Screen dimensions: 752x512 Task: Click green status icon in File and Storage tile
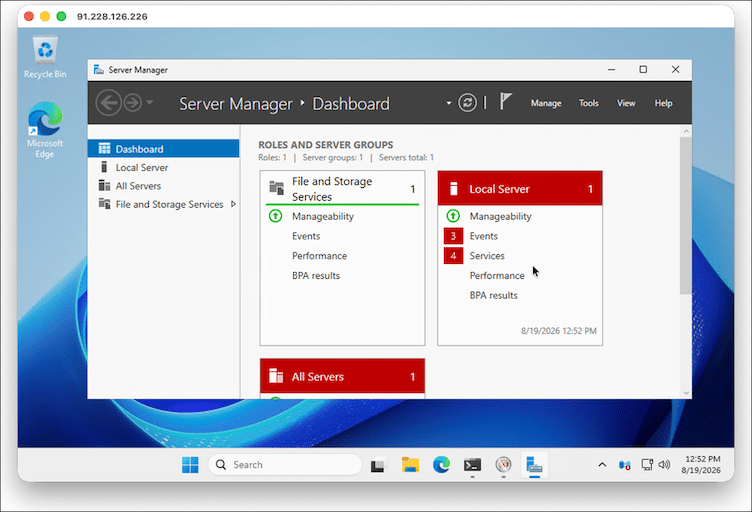(x=275, y=216)
